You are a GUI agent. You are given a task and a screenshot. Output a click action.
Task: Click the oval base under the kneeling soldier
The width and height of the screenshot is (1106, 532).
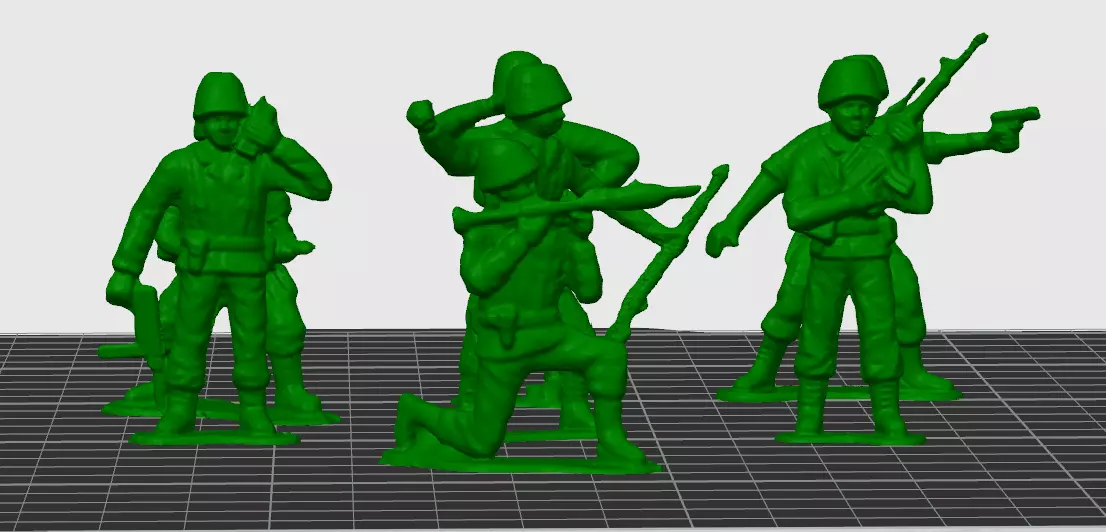coord(521,461)
